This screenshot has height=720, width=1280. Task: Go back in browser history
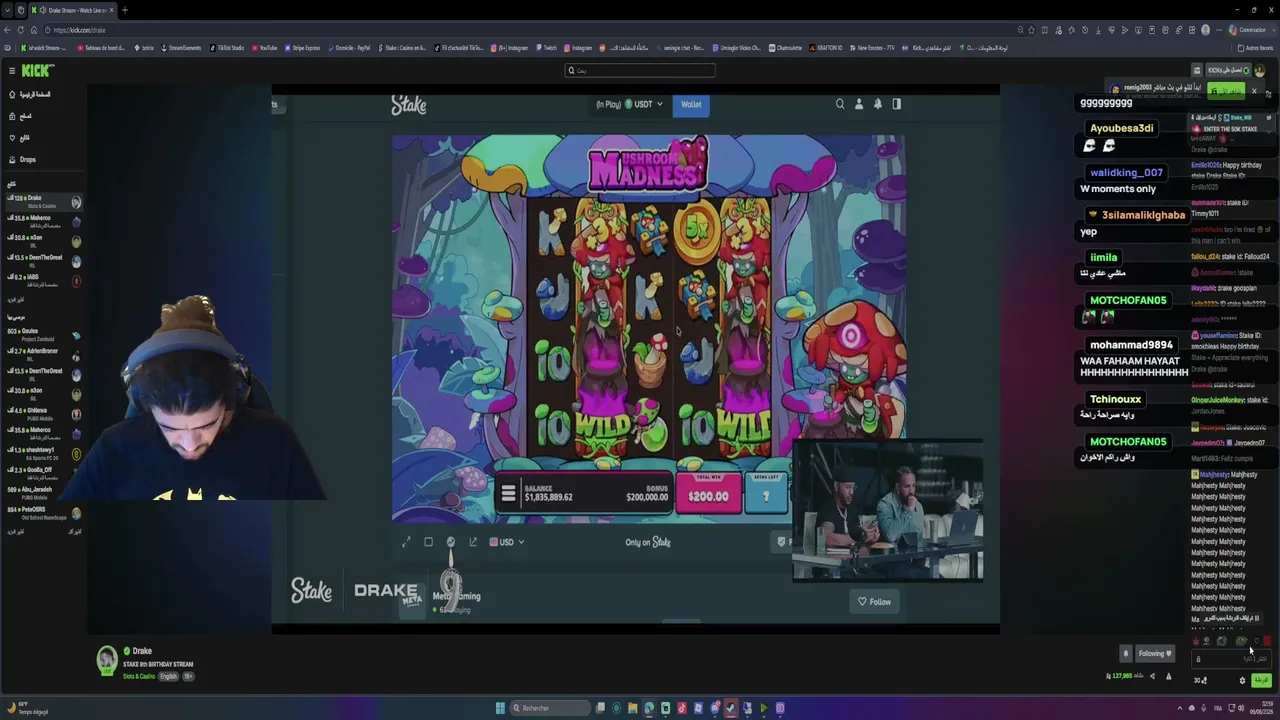point(9,30)
